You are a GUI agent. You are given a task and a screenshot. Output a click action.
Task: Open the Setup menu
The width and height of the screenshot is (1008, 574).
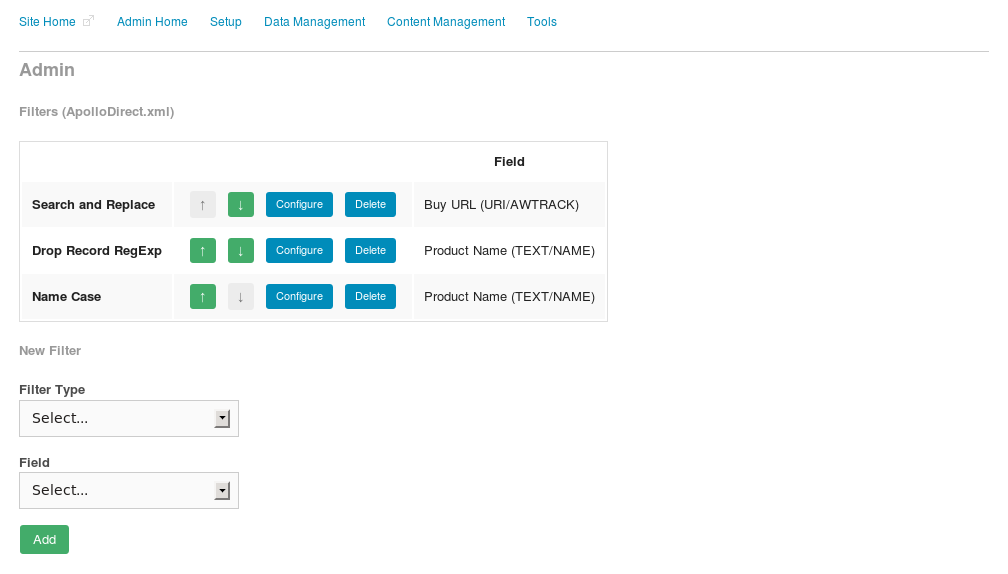(226, 22)
